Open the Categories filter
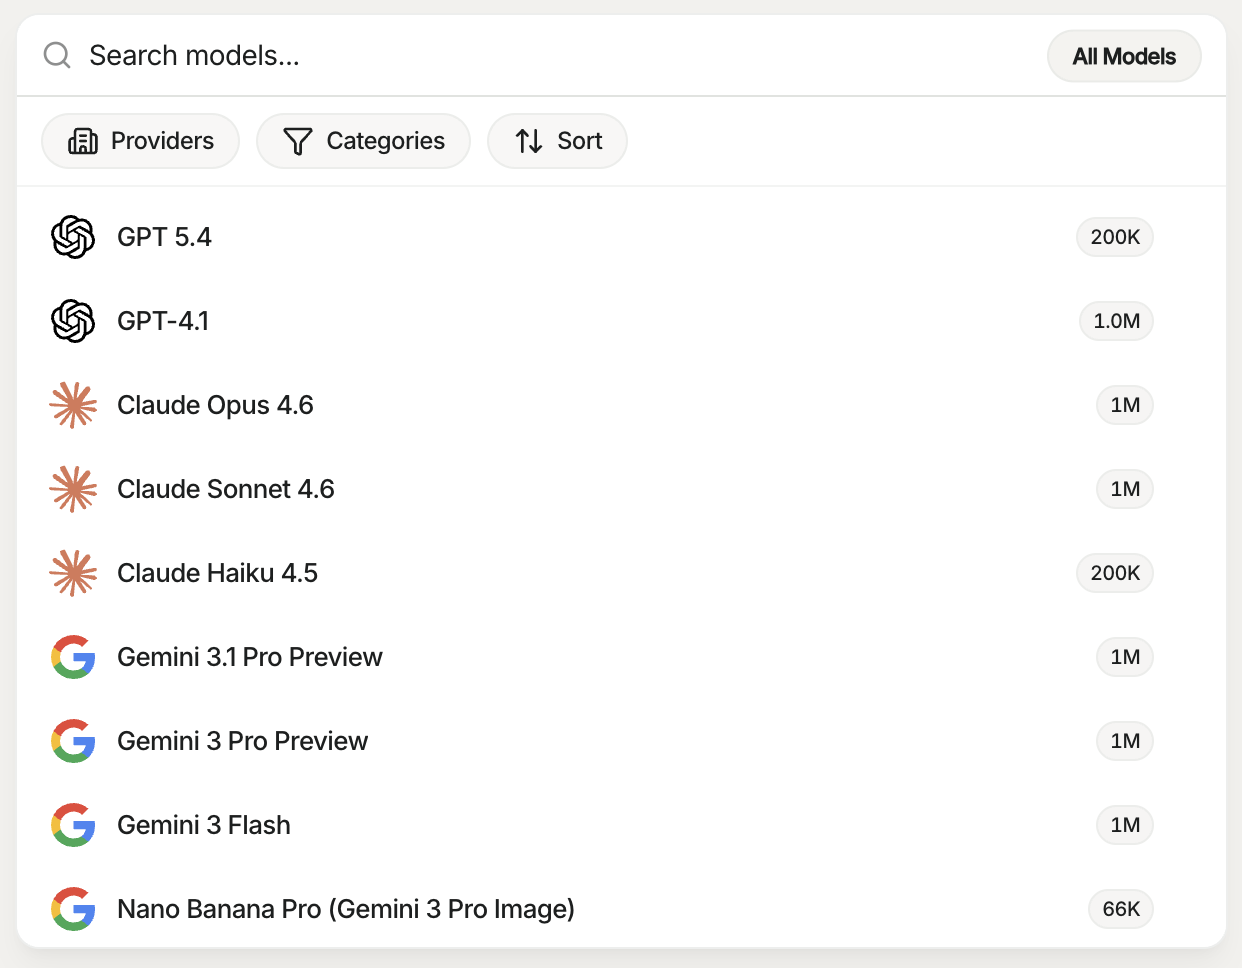This screenshot has height=968, width=1242. [x=363, y=141]
